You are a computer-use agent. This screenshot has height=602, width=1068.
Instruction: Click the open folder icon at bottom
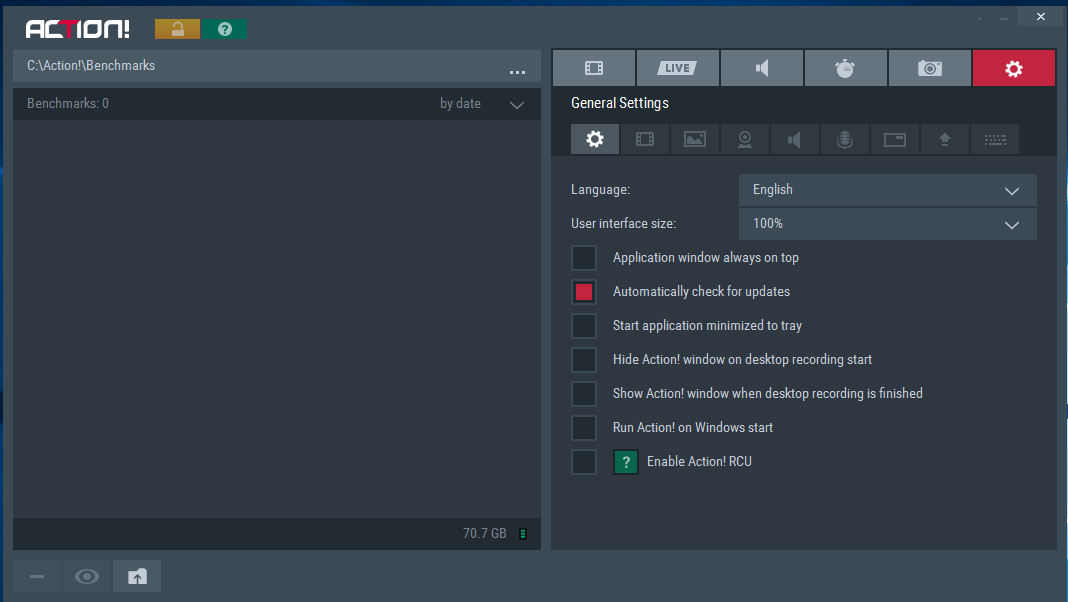[x=137, y=576]
